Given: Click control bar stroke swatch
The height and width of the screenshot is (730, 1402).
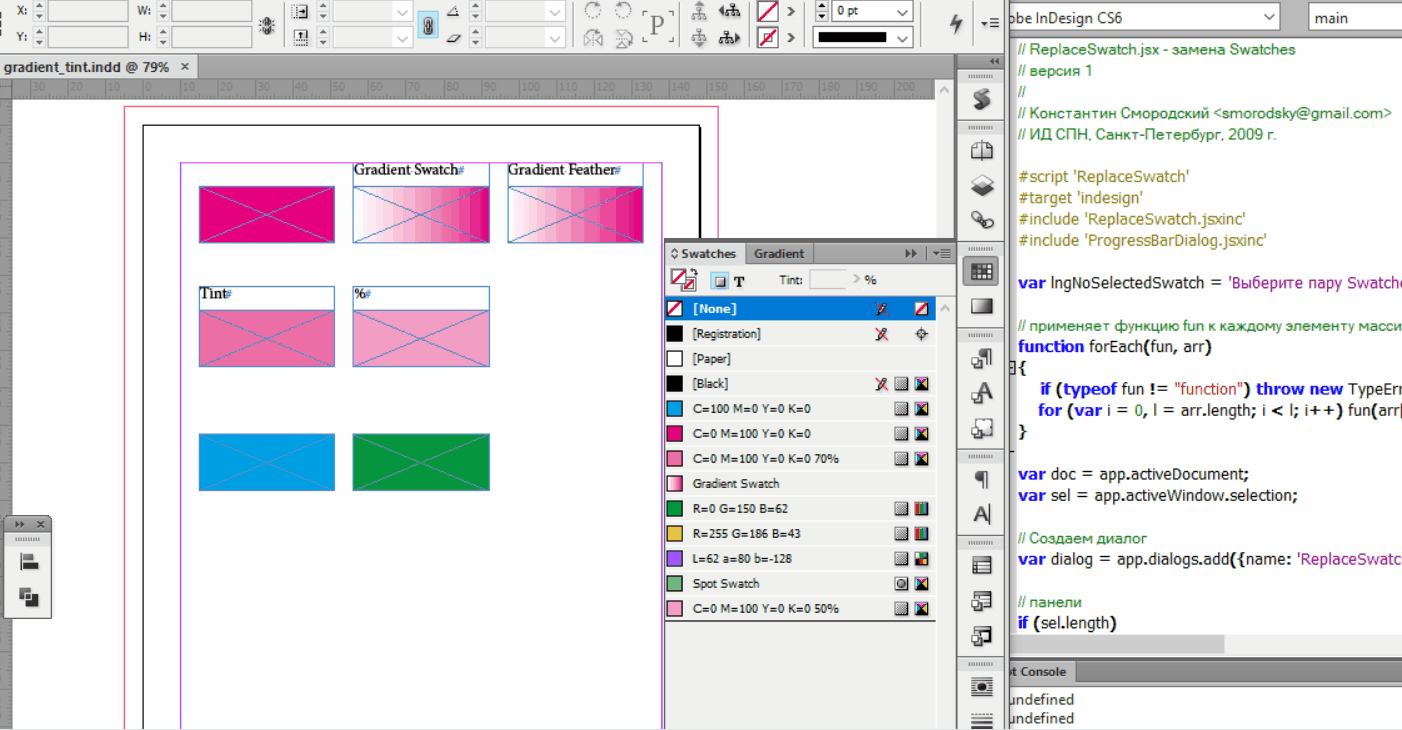Looking at the screenshot, I should coord(767,38).
